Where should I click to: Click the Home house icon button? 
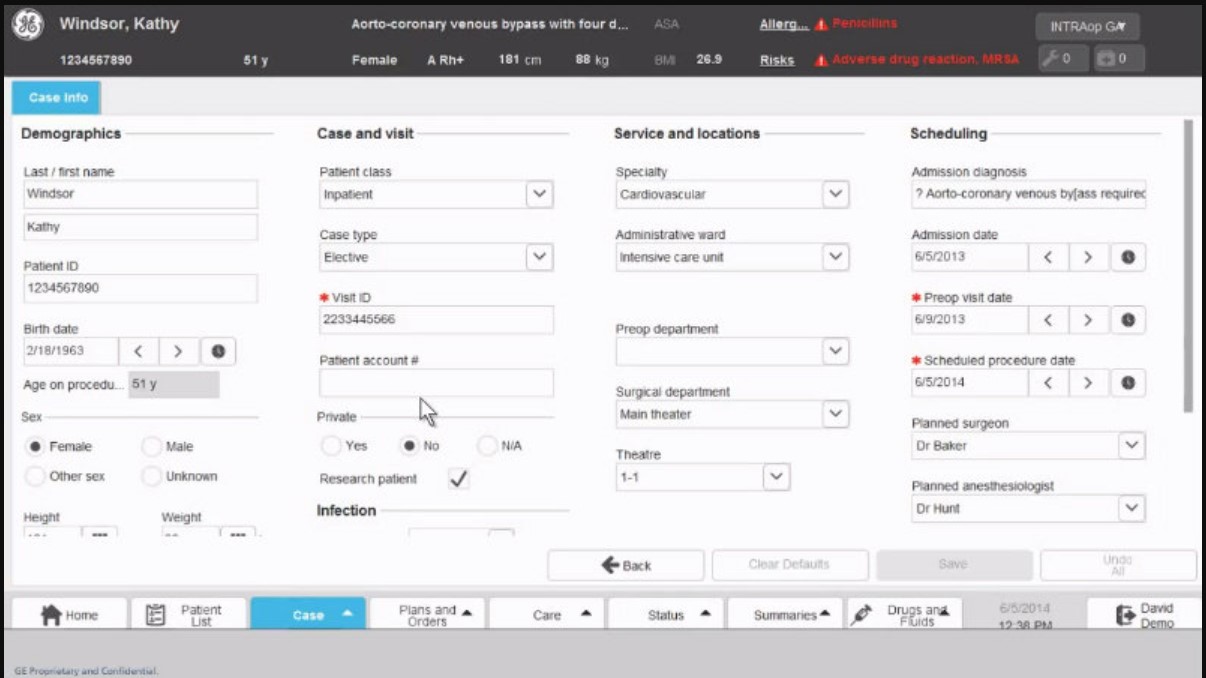pyautogui.click(x=69, y=615)
